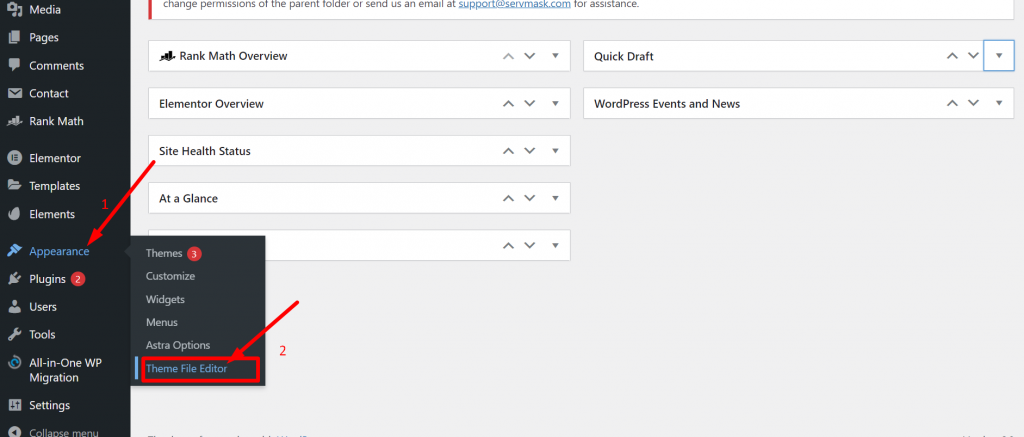Choose Customize in Appearance submenu
This screenshot has height=437, width=1024.
[x=170, y=276]
